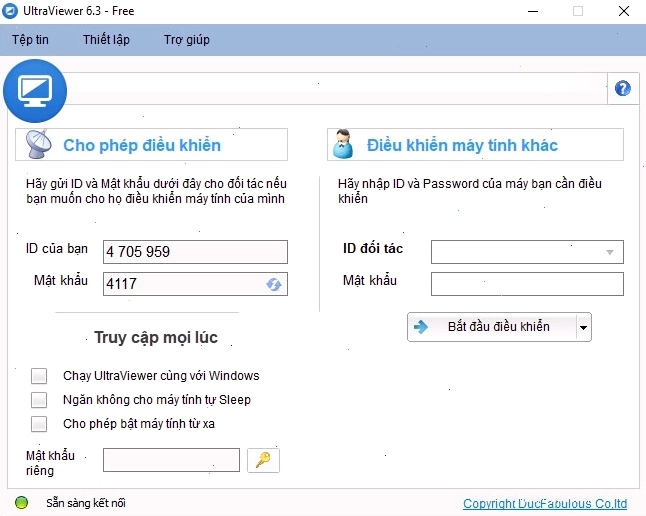
Task: Click the ID đối tác label
Action: coord(373,249)
